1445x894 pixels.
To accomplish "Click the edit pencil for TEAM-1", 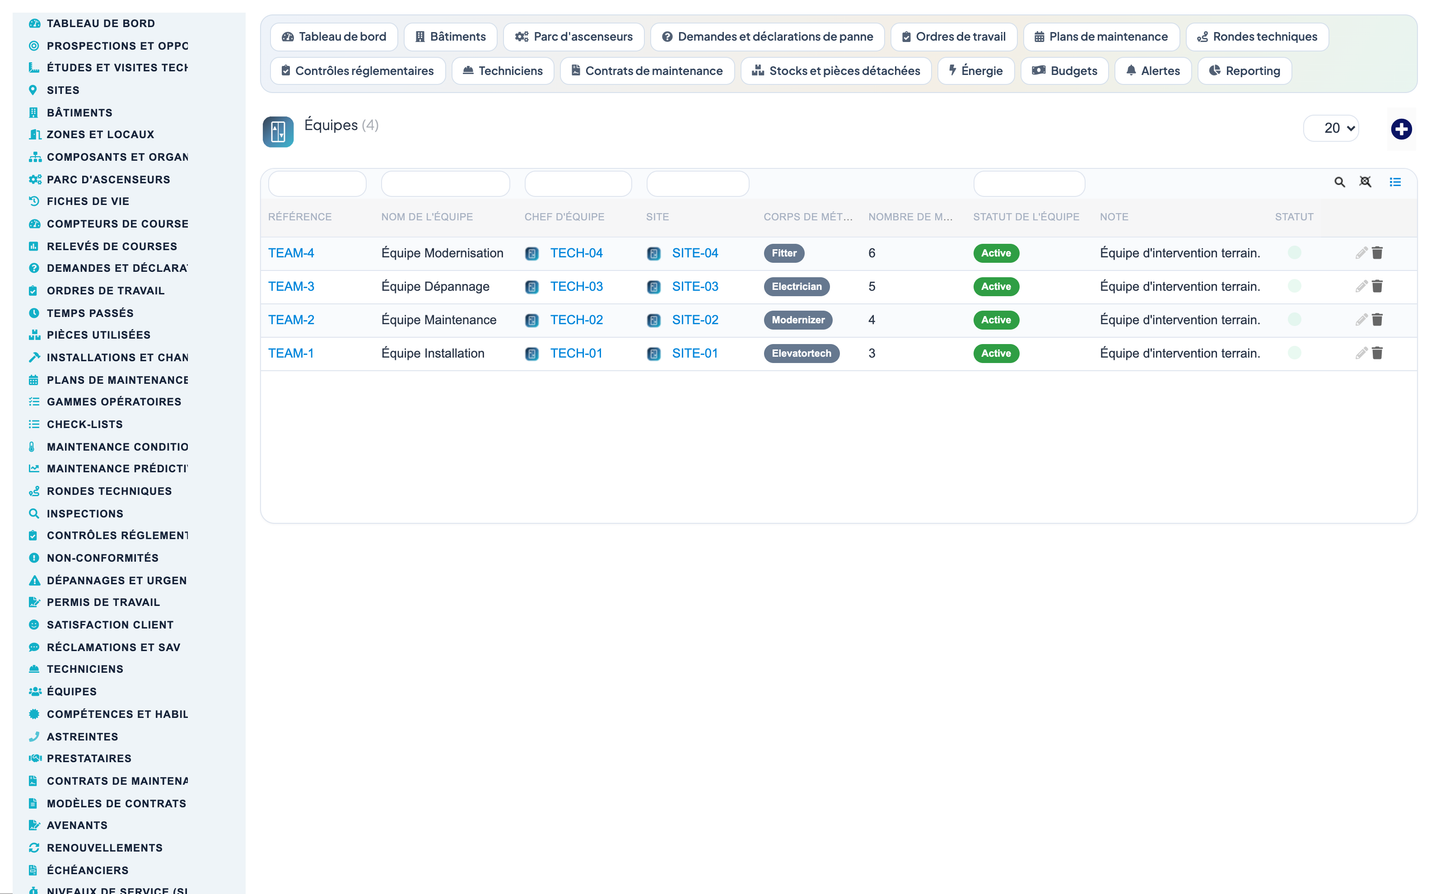I will point(1361,353).
